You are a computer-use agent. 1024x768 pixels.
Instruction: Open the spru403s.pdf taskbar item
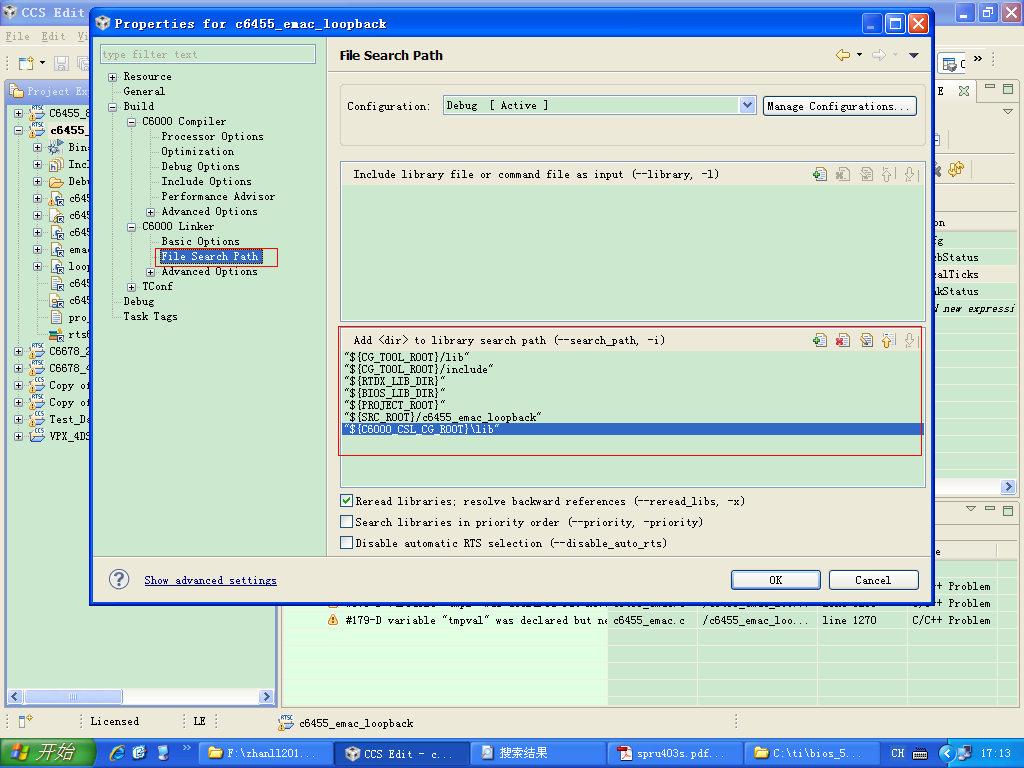(674, 753)
